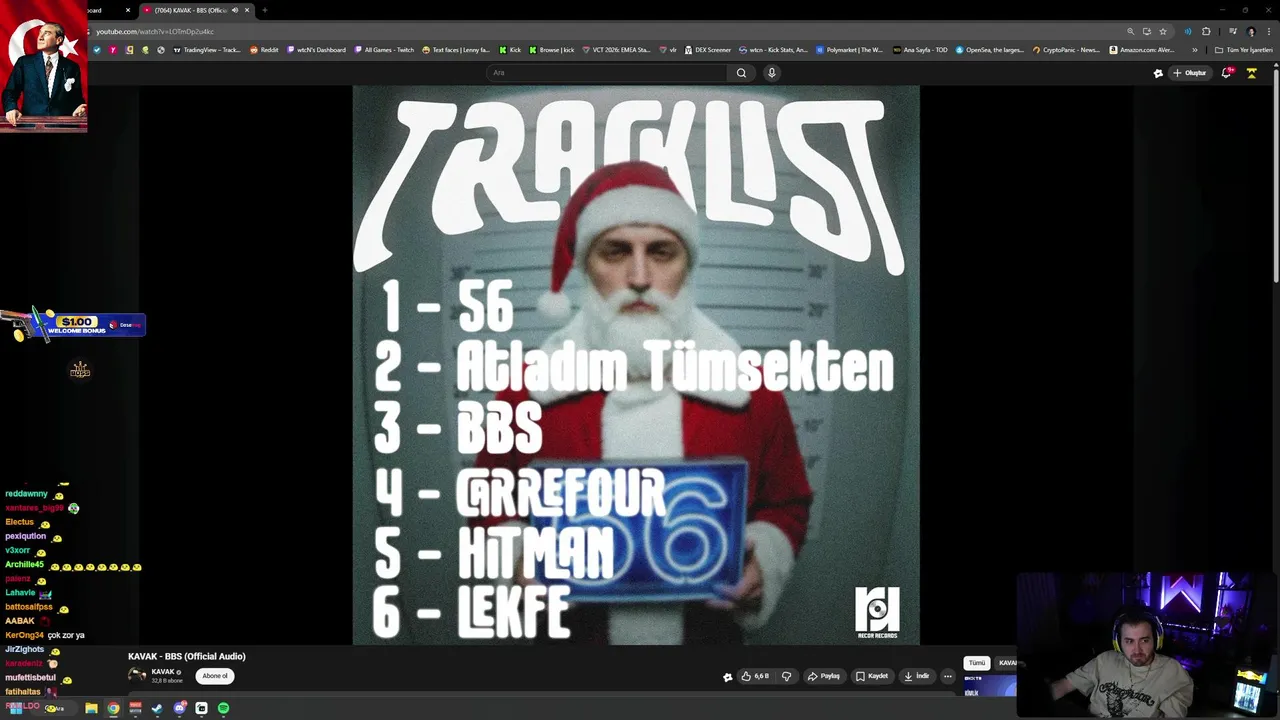Open Tüm Yer İşaretleri bookmarks folder
The height and width of the screenshot is (720, 1280).
1244,50
